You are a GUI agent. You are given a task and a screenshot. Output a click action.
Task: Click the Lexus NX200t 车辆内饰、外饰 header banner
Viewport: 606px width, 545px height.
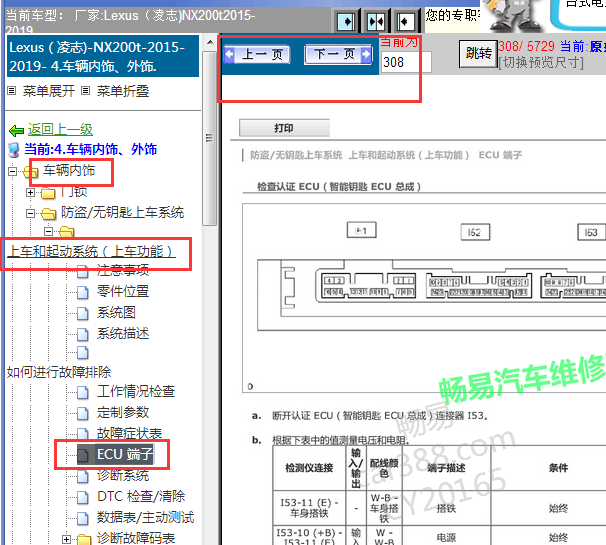click(103, 56)
